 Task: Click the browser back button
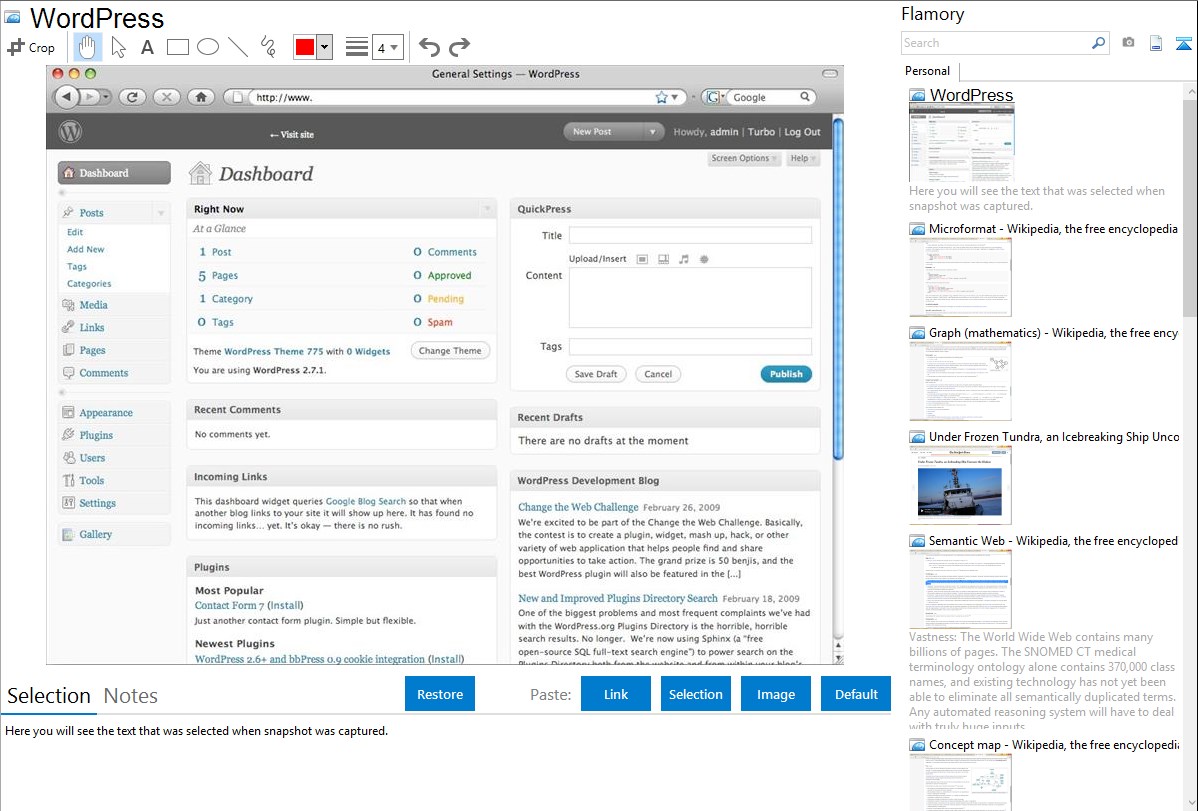click(66, 97)
